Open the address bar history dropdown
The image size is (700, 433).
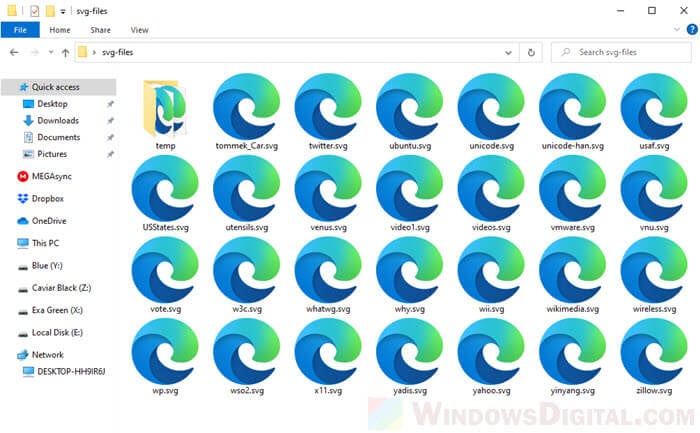click(510, 52)
